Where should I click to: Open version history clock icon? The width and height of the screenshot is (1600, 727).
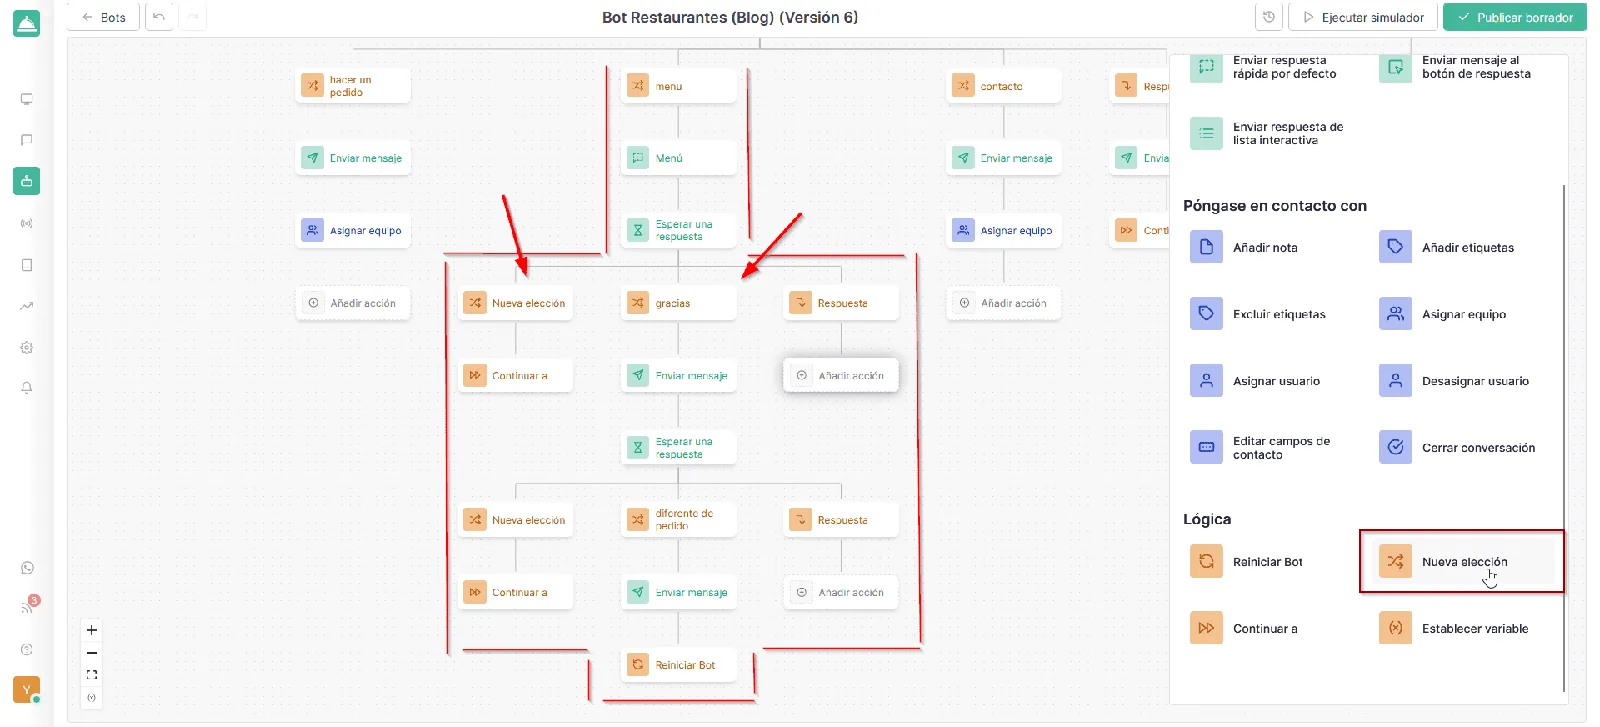pos(1269,17)
